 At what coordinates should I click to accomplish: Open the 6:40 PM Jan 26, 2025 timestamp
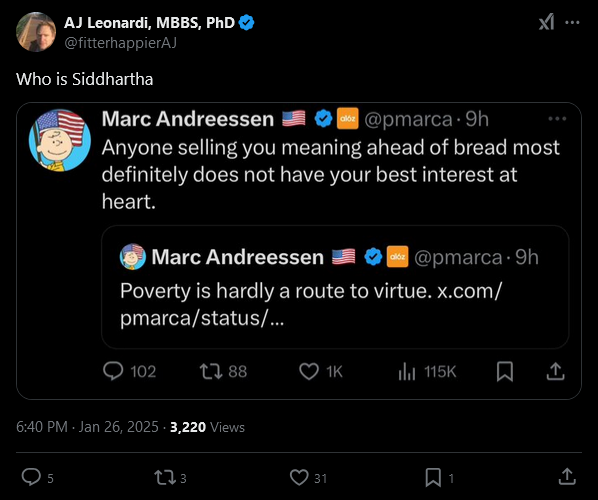[x=87, y=427]
